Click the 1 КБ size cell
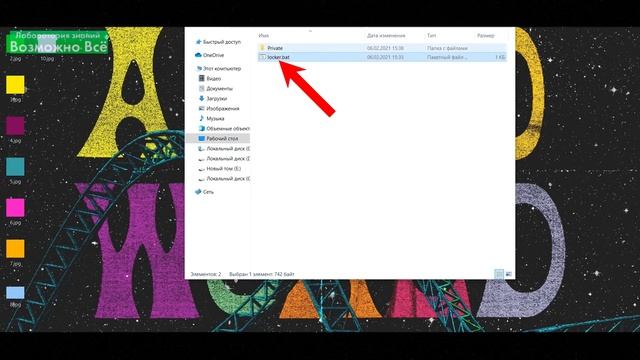 click(x=500, y=58)
